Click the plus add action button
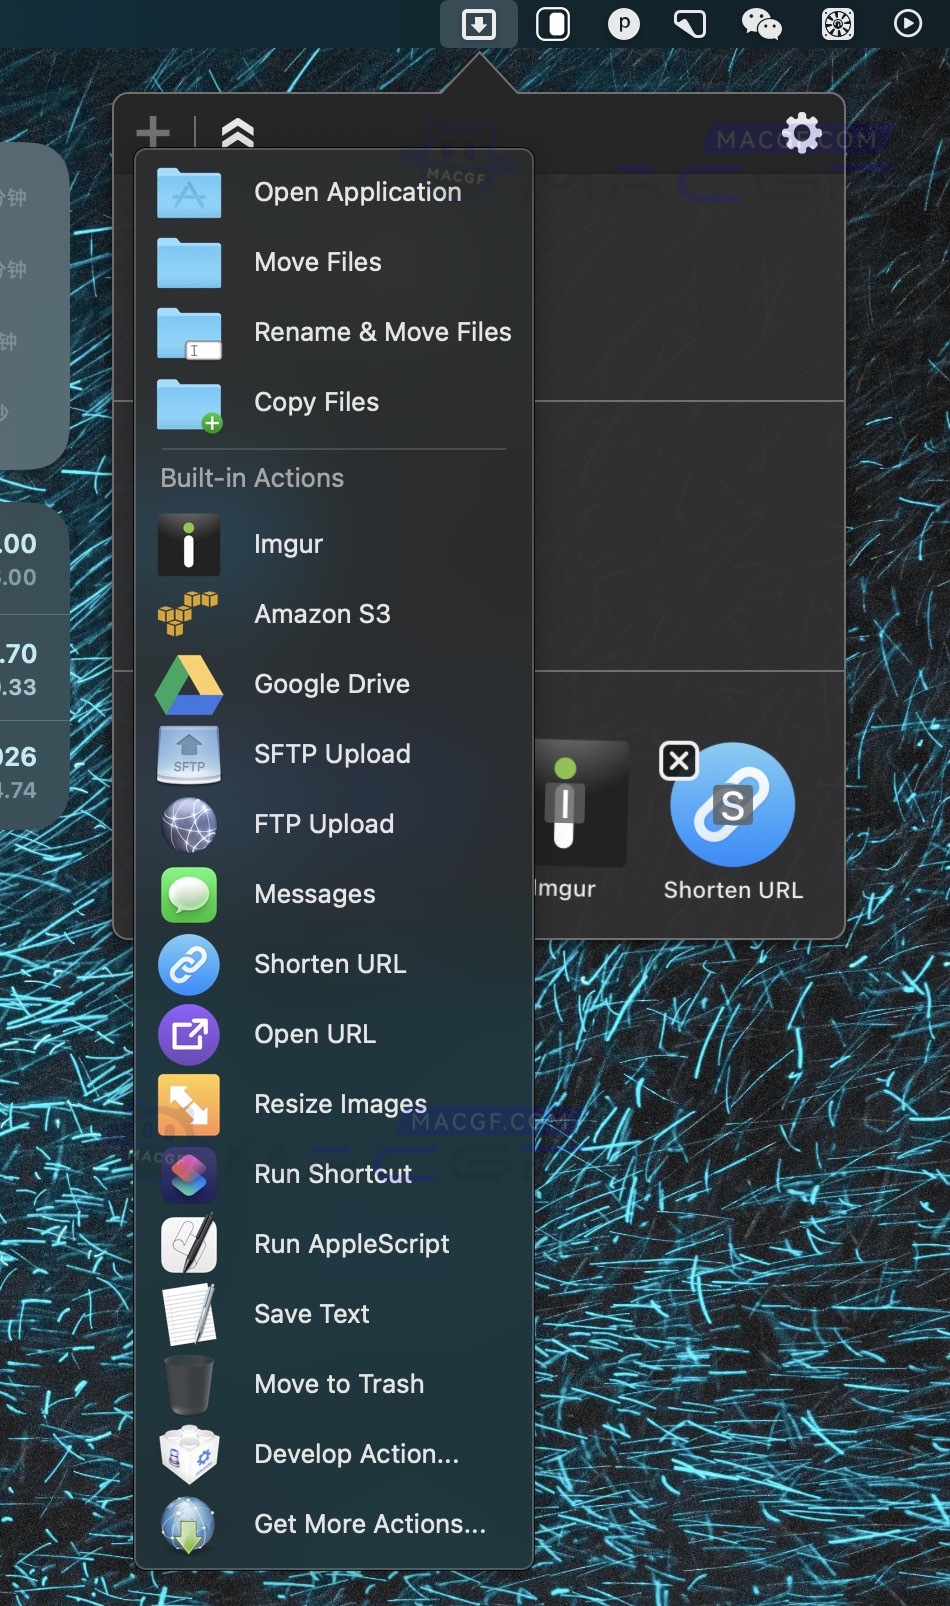Viewport: 950px width, 1606px height. [153, 131]
